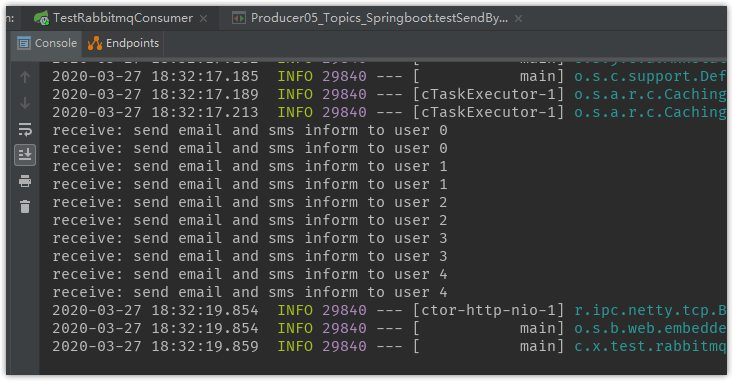Click the last 'inform to user 4' line
Screen dimensions: 733x381
pyautogui.click(x=250, y=293)
